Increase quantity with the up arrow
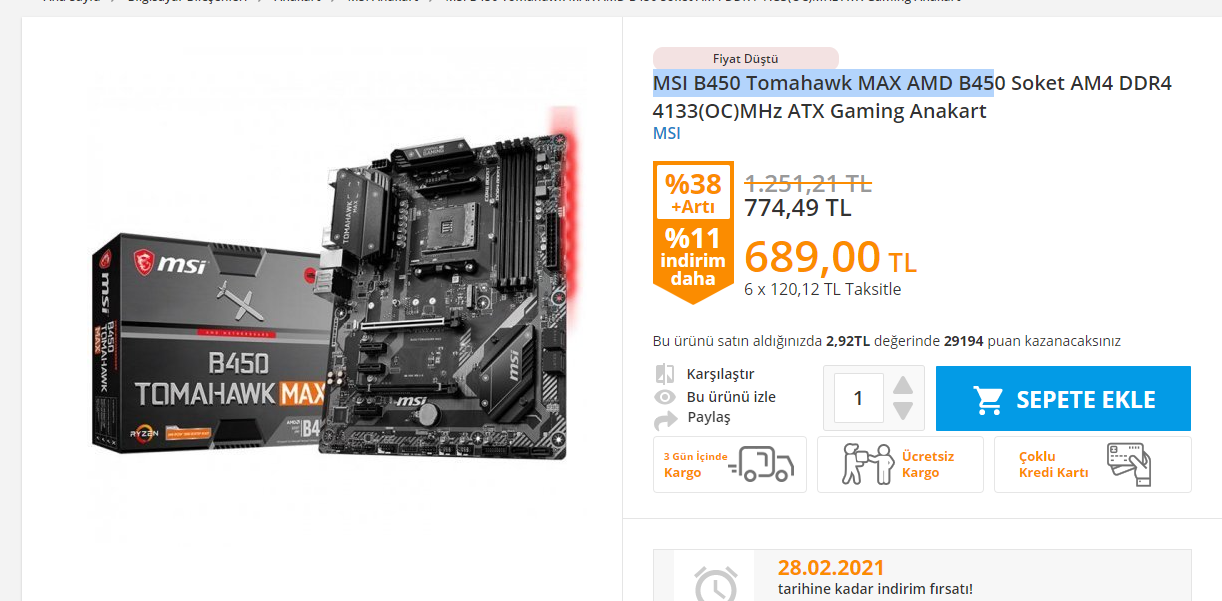Screen dimensions: 1222x601 pyautogui.click(x=903, y=385)
